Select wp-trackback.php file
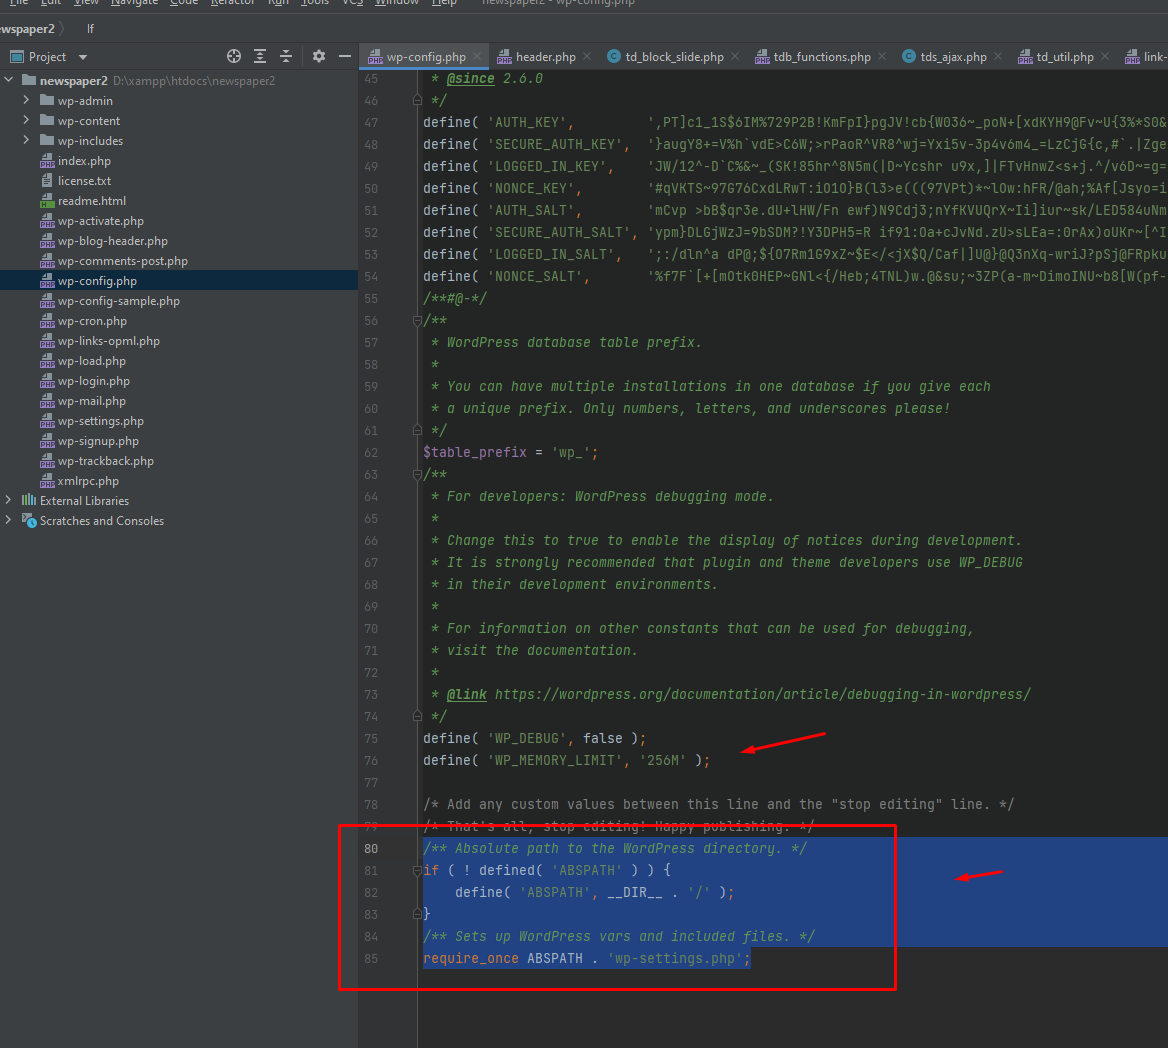The width and height of the screenshot is (1168, 1048). click(x=106, y=462)
